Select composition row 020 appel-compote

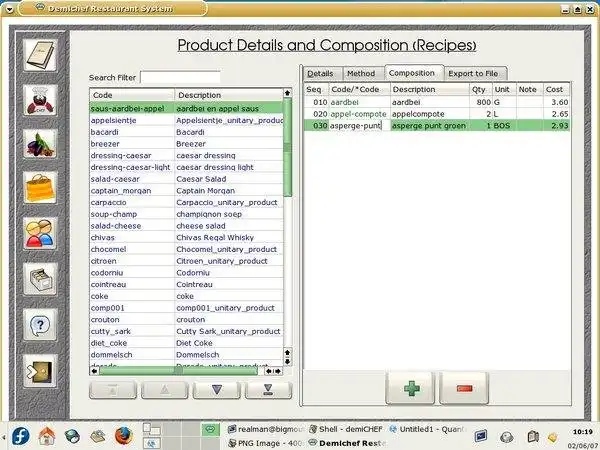tap(437, 114)
